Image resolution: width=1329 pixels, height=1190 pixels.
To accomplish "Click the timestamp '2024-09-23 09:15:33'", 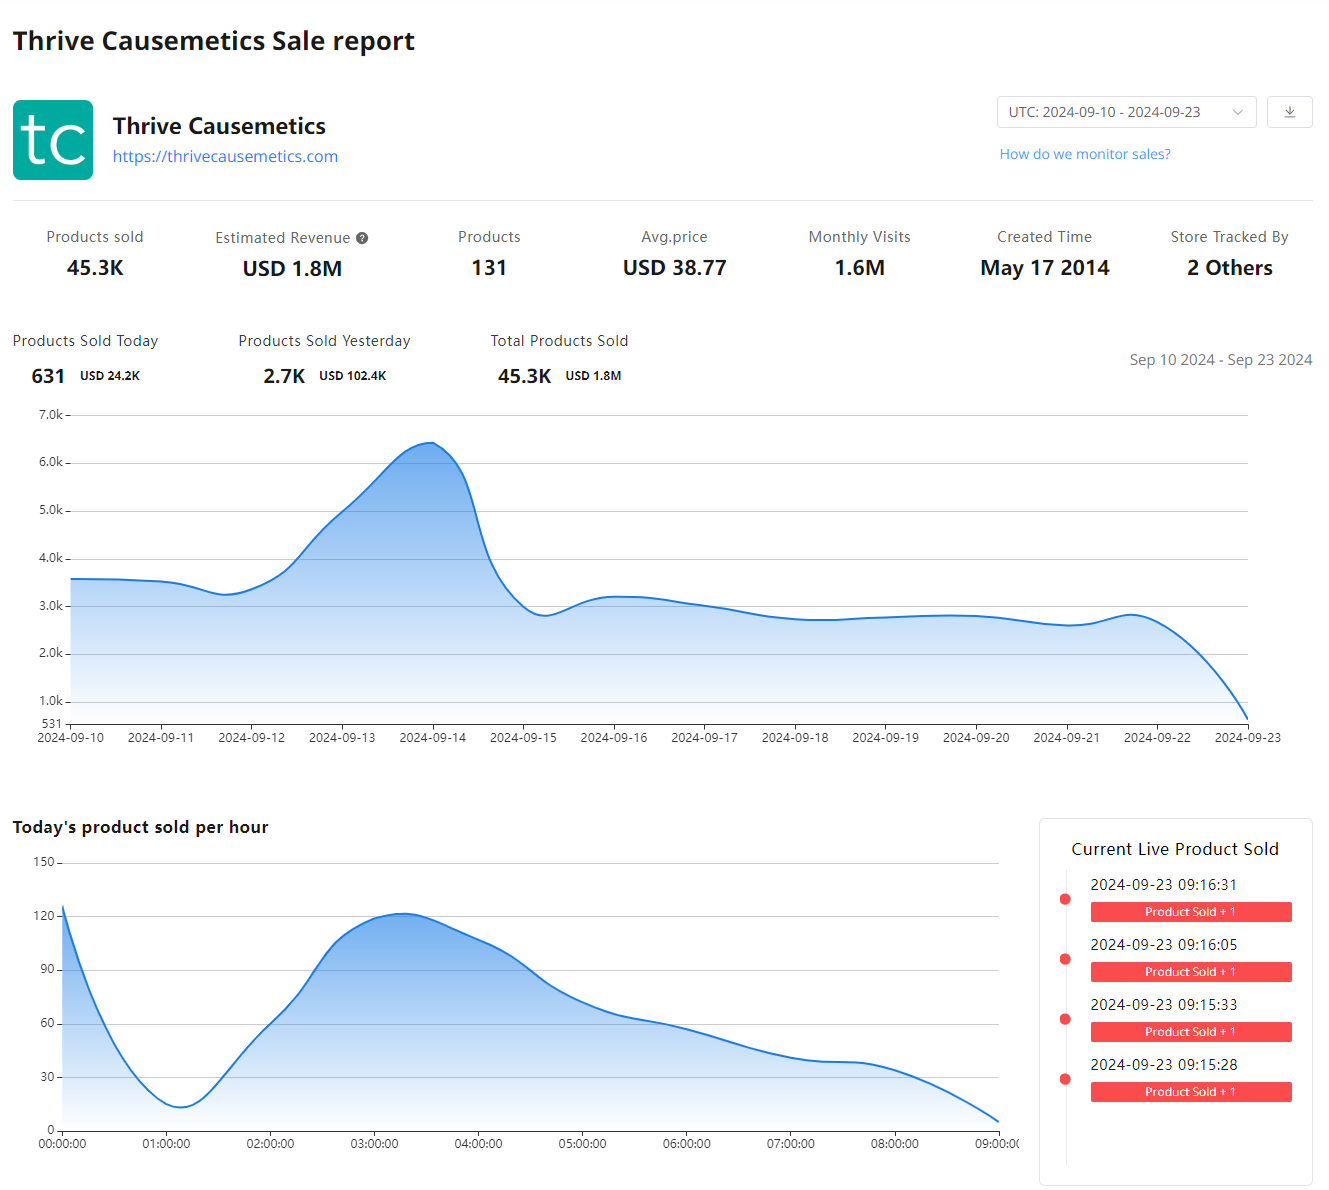I will coord(1163,1005).
